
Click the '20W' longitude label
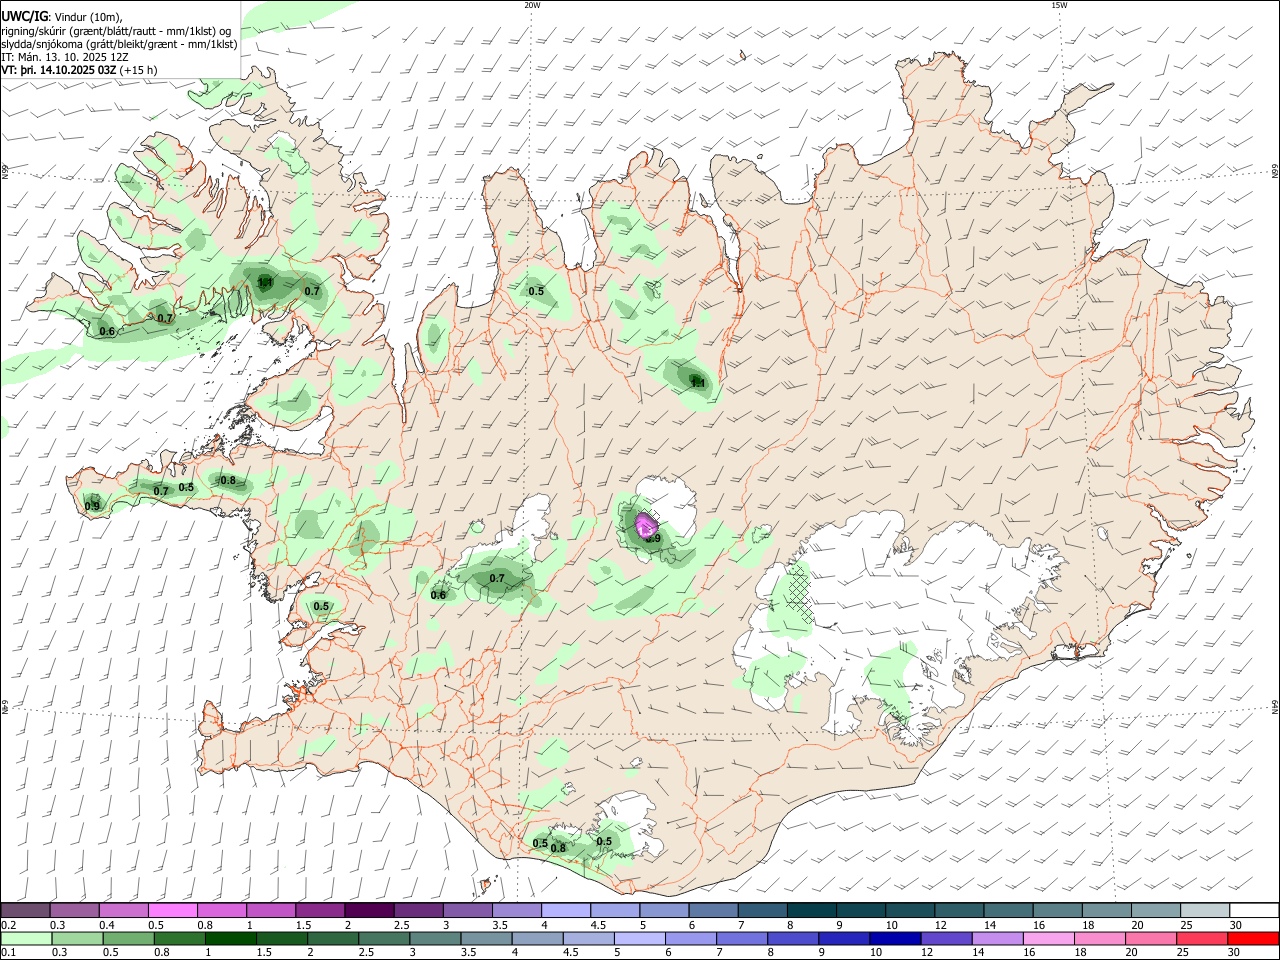pos(532,5)
